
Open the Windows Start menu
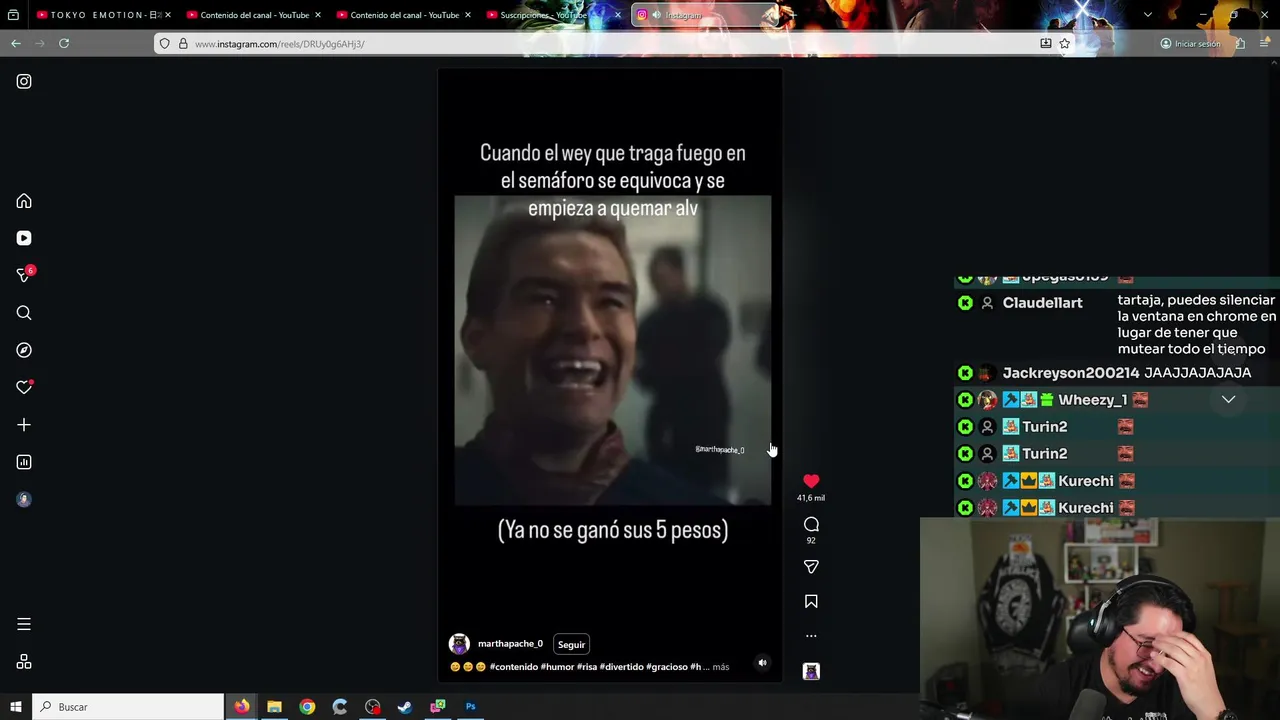(x=16, y=707)
